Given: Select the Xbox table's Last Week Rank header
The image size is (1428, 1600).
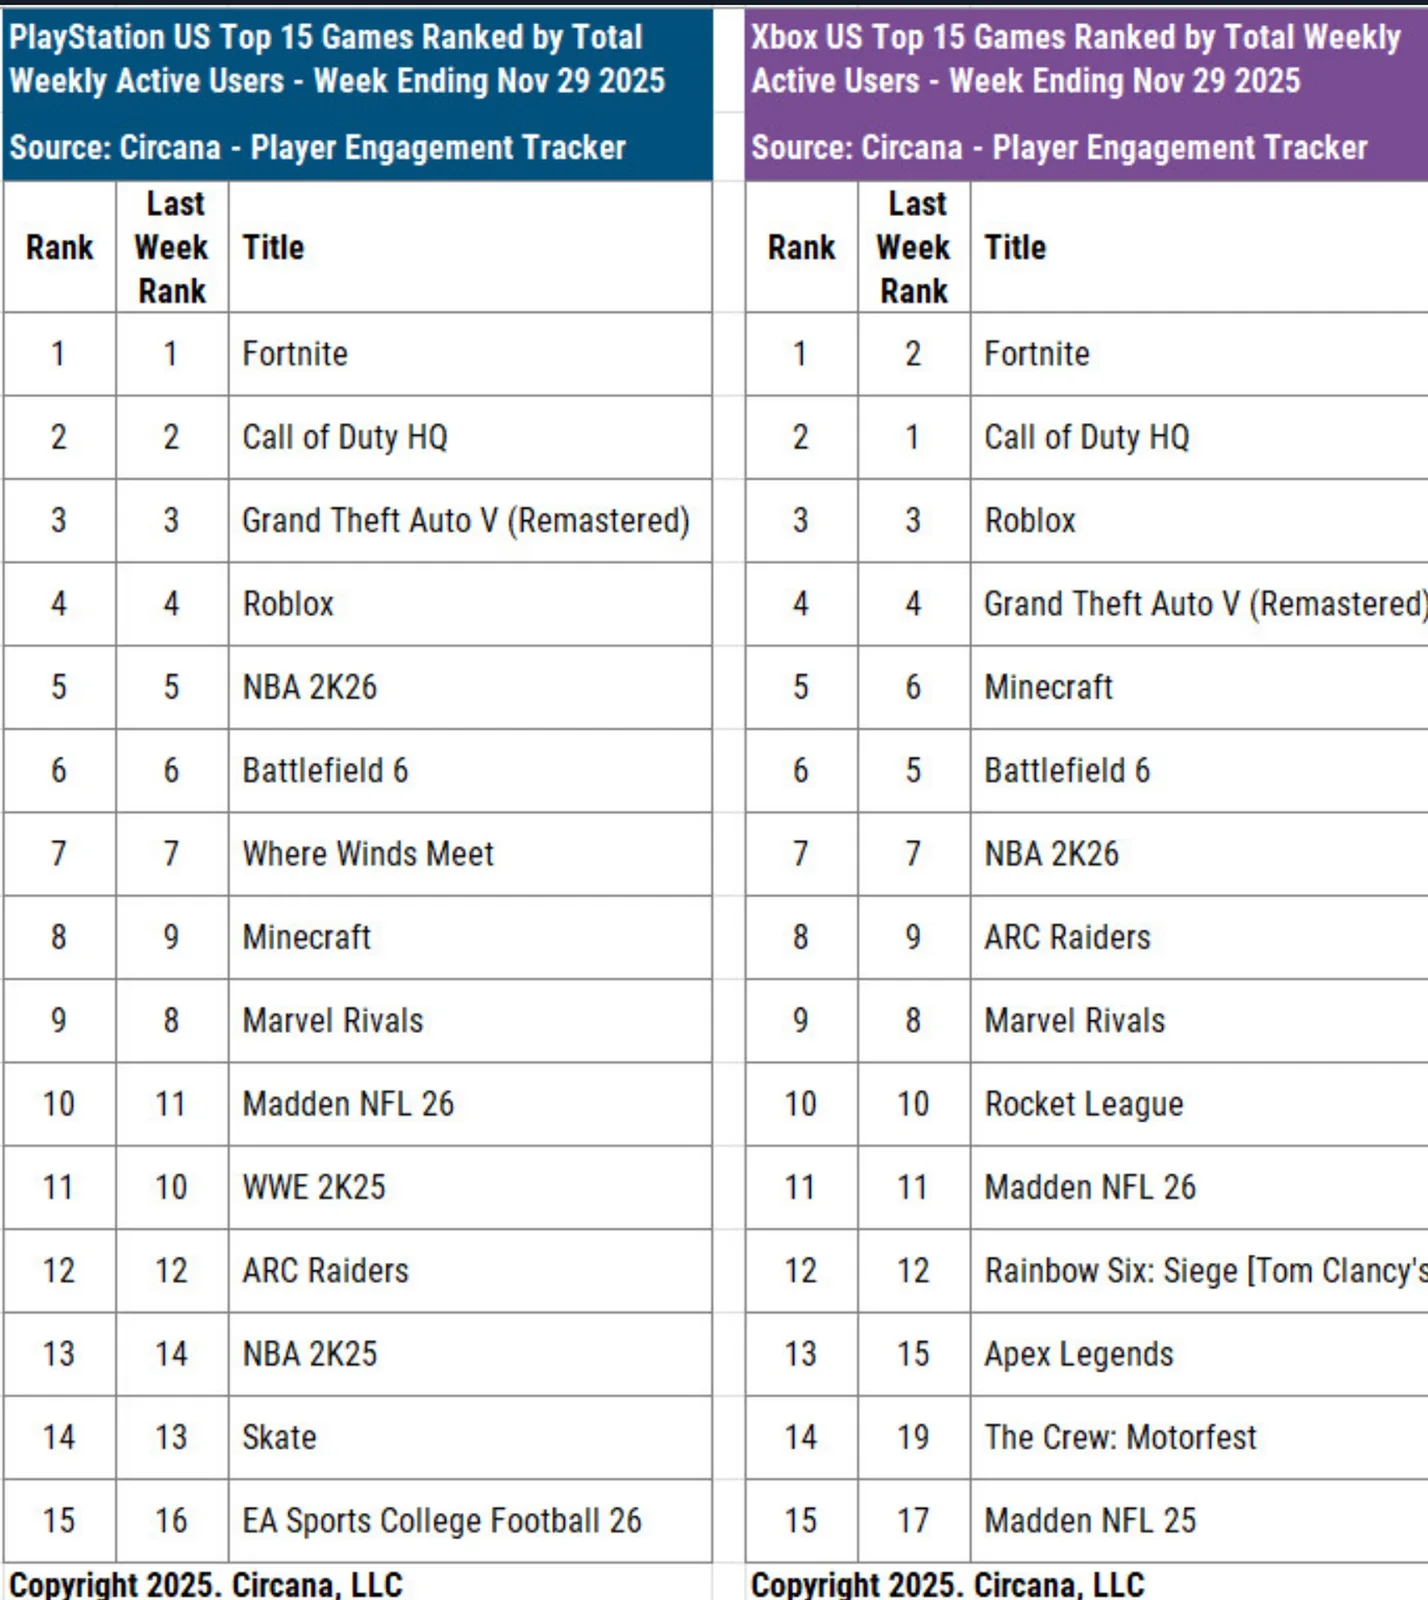Looking at the screenshot, I should 913,247.
